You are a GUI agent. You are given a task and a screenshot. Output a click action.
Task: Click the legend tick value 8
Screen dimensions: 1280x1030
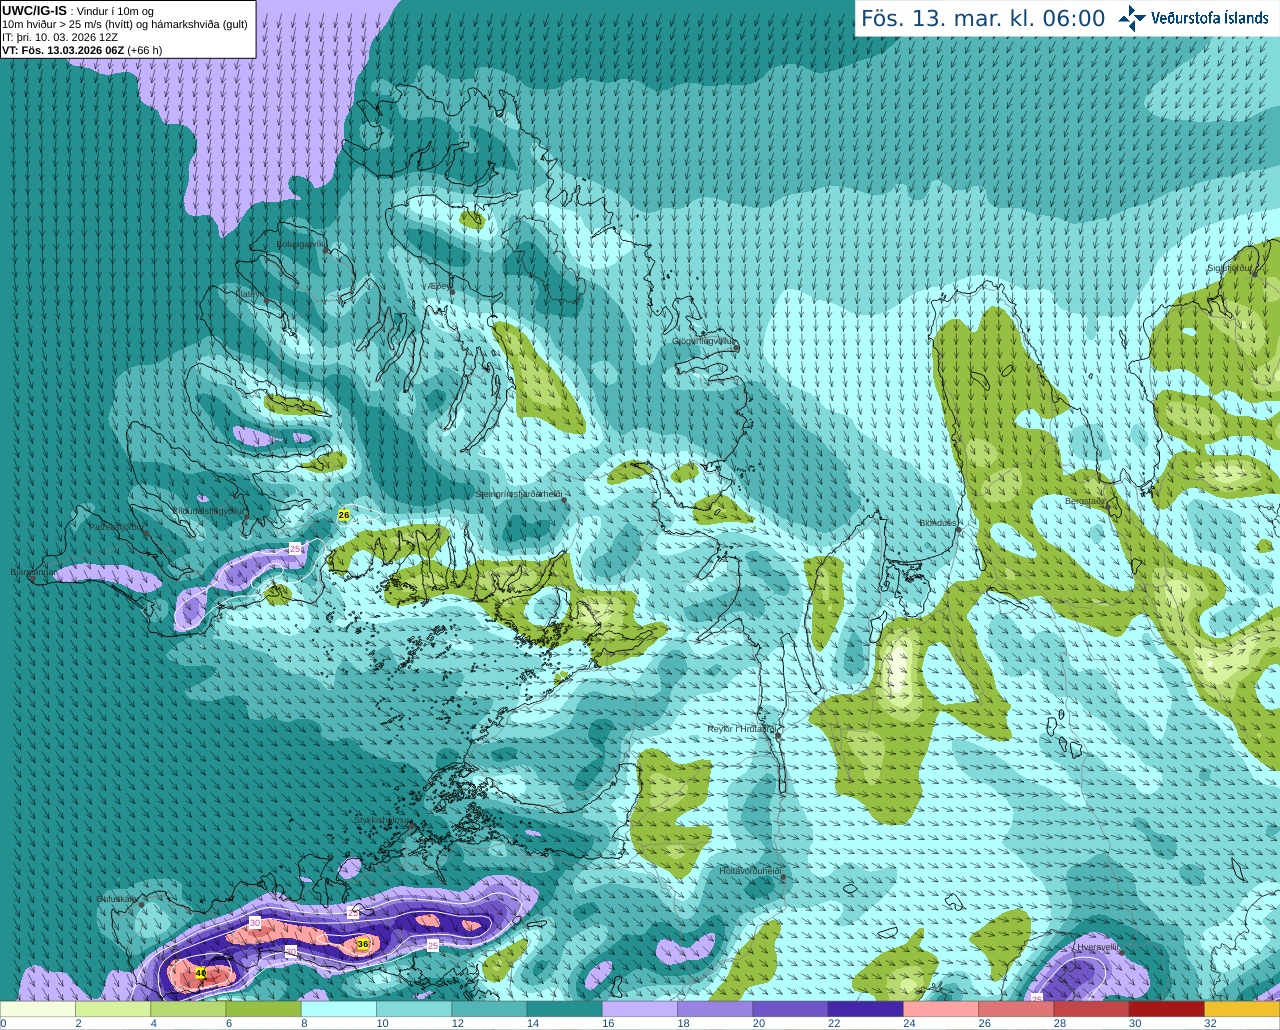pyautogui.click(x=304, y=1023)
